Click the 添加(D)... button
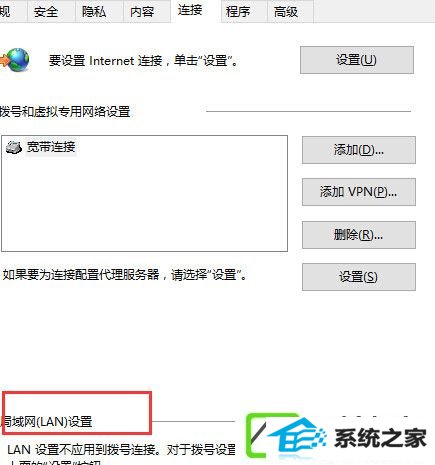 (359, 150)
